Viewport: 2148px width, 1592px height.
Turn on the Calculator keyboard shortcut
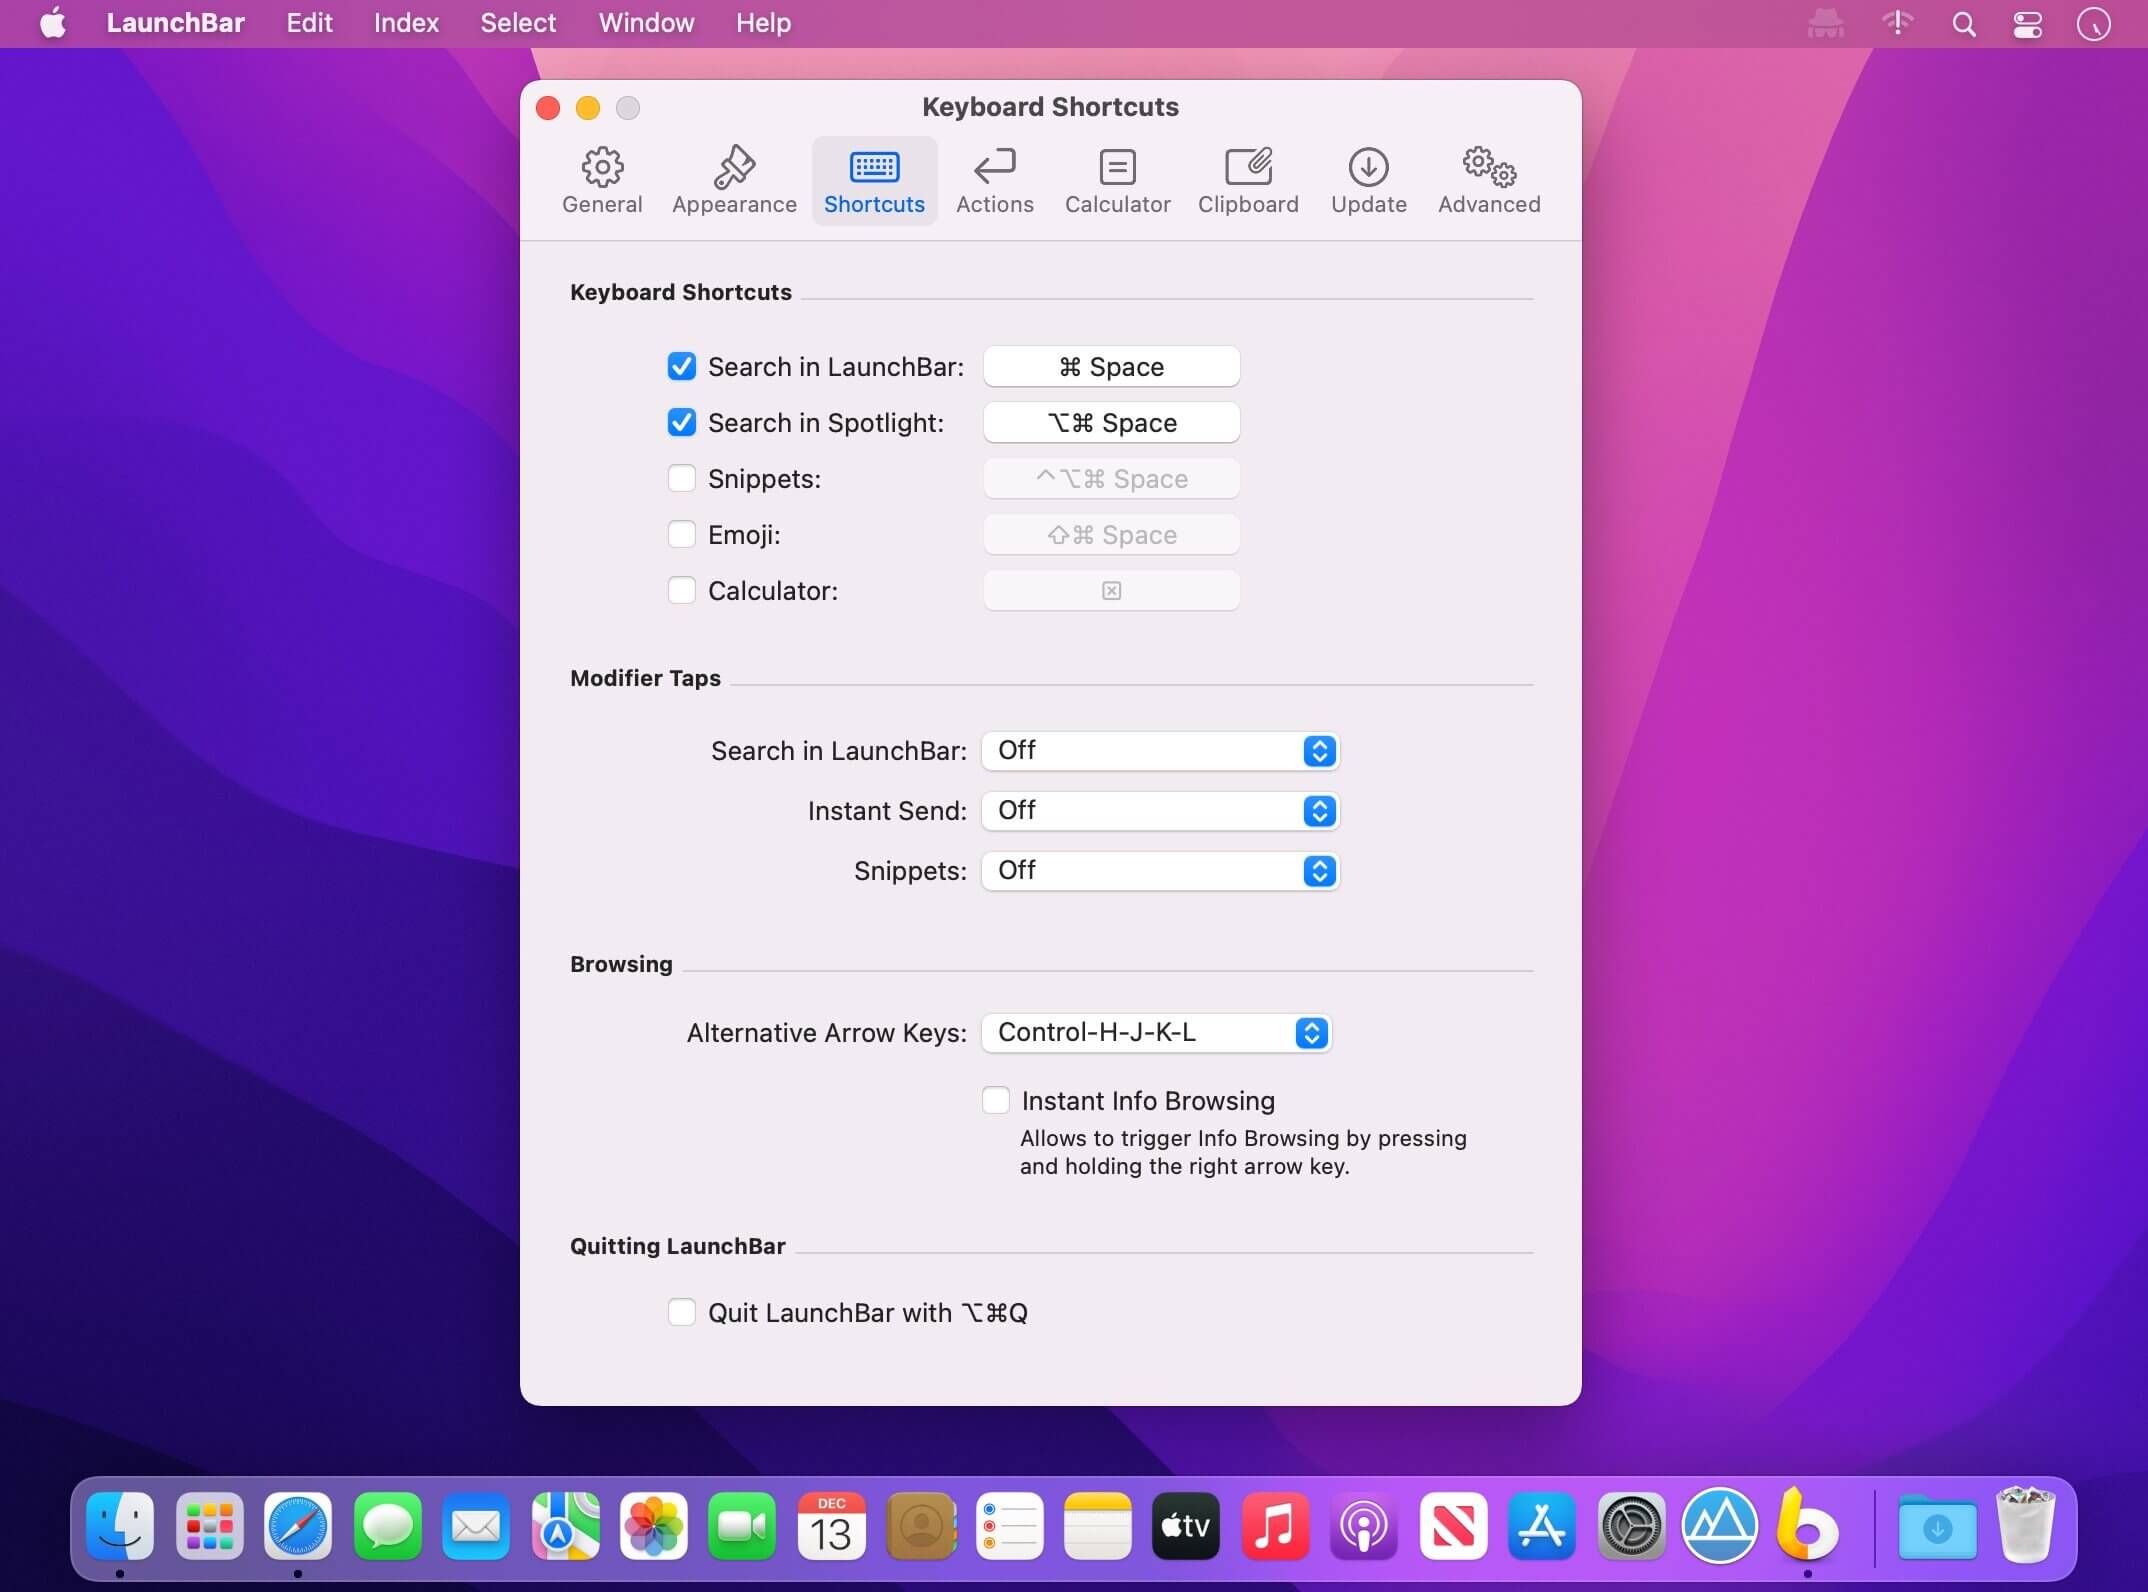[682, 591]
